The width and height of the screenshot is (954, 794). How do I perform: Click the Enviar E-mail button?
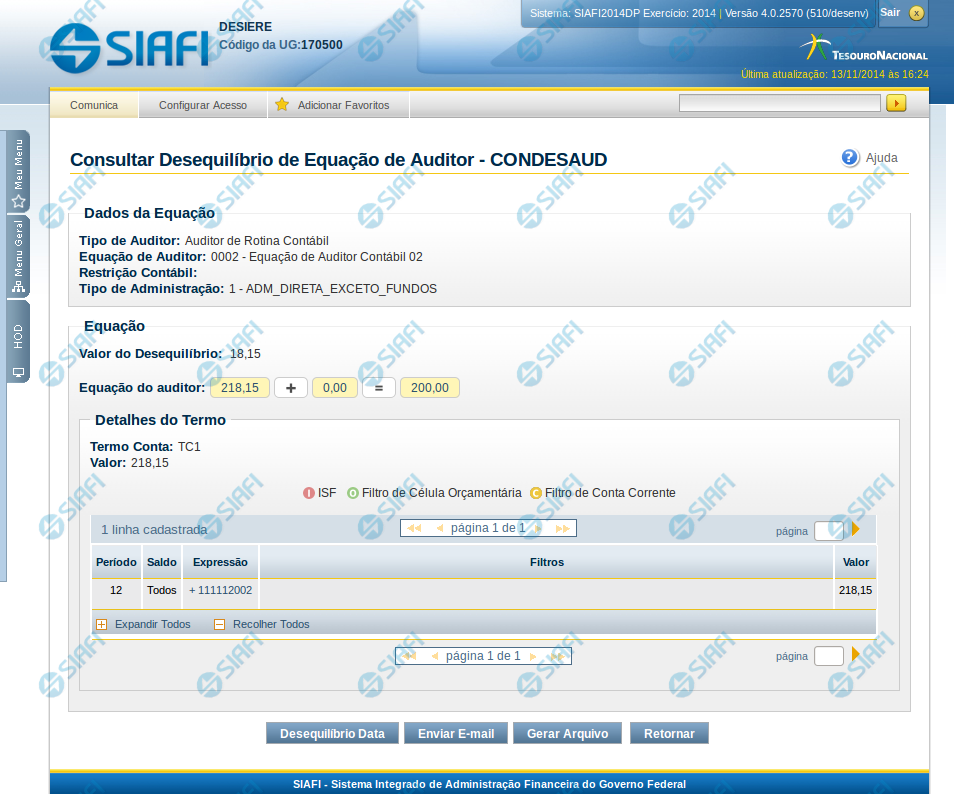click(x=455, y=733)
